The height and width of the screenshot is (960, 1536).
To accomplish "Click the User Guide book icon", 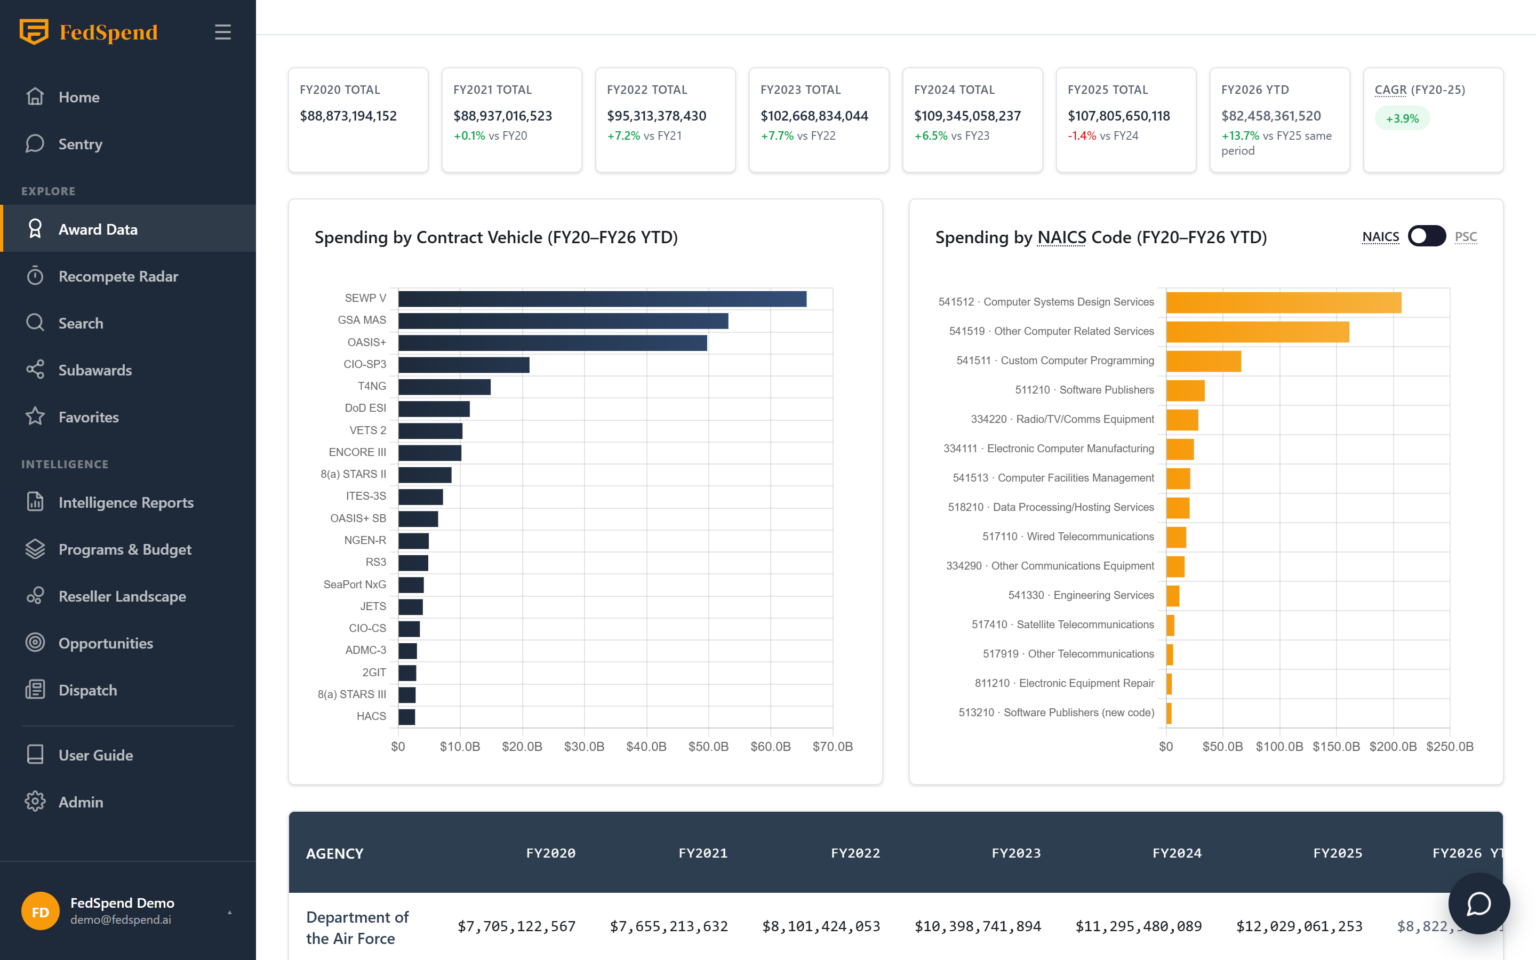I will 35,755.
